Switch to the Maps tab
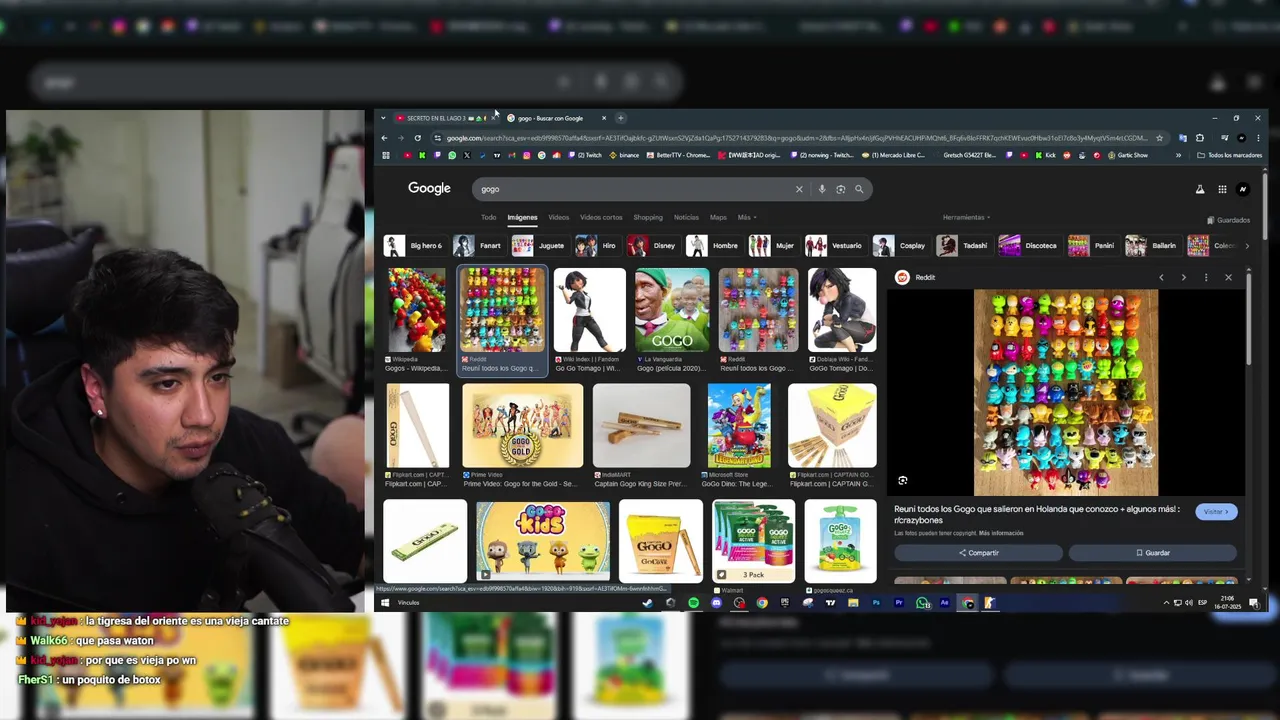This screenshot has width=1280, height=720. coord(718,217)
